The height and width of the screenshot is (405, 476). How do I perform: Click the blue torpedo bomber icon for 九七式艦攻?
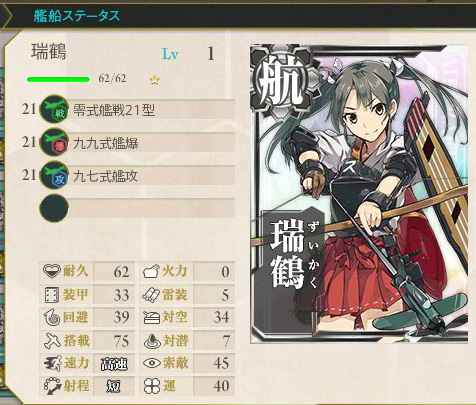(54, 175)
